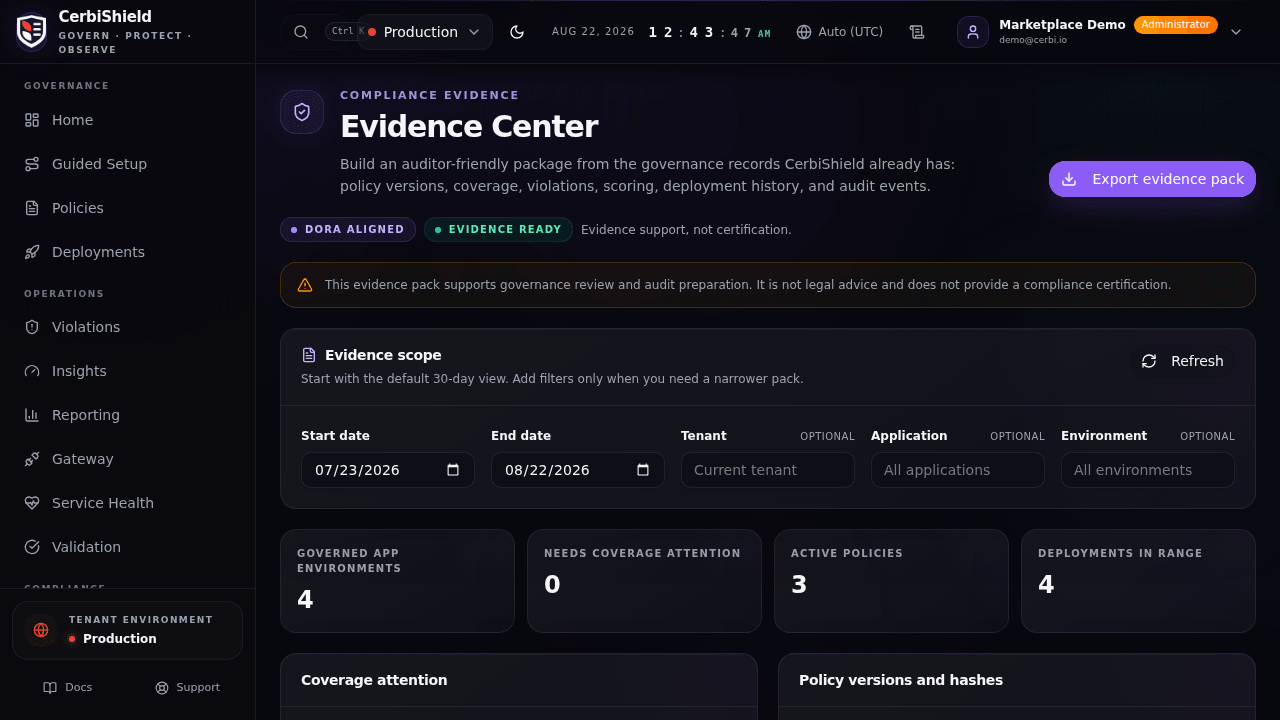The height and width of the screenshot is (720, 1280).
Task: Click the tenant environment globe icon
Action: pos(41,630)
